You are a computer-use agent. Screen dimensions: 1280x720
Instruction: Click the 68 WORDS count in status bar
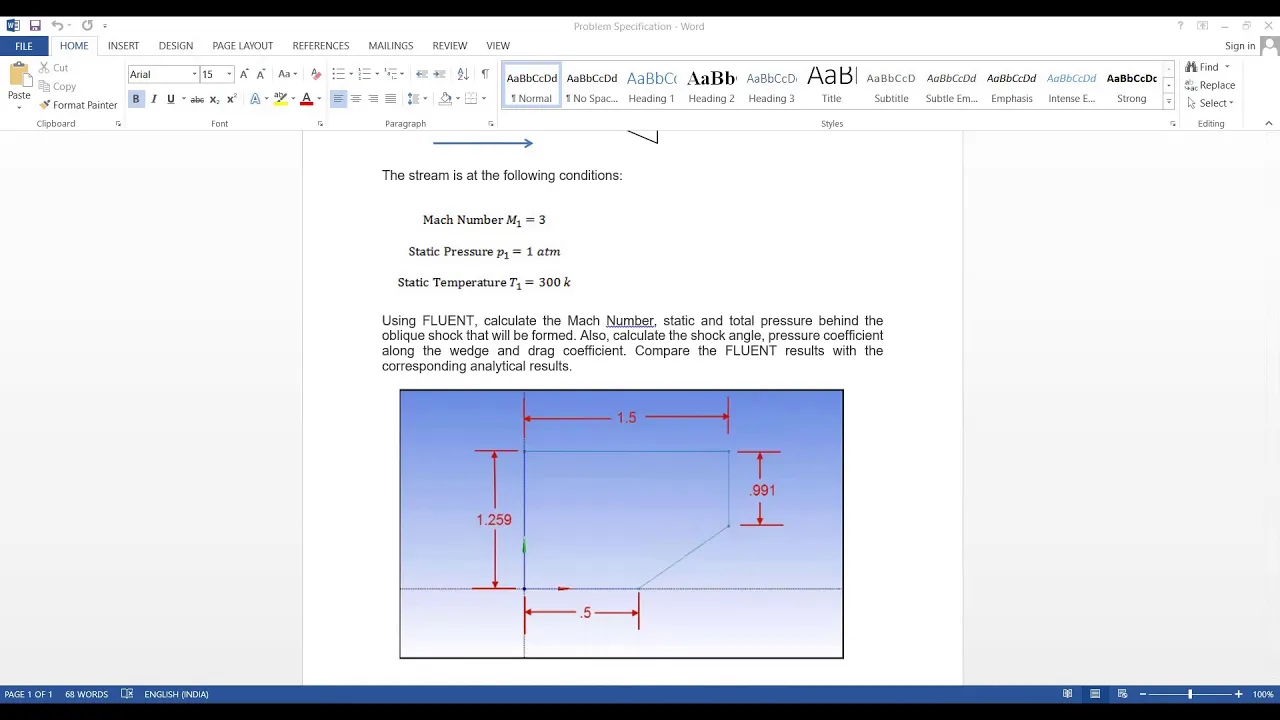[86, 694]
